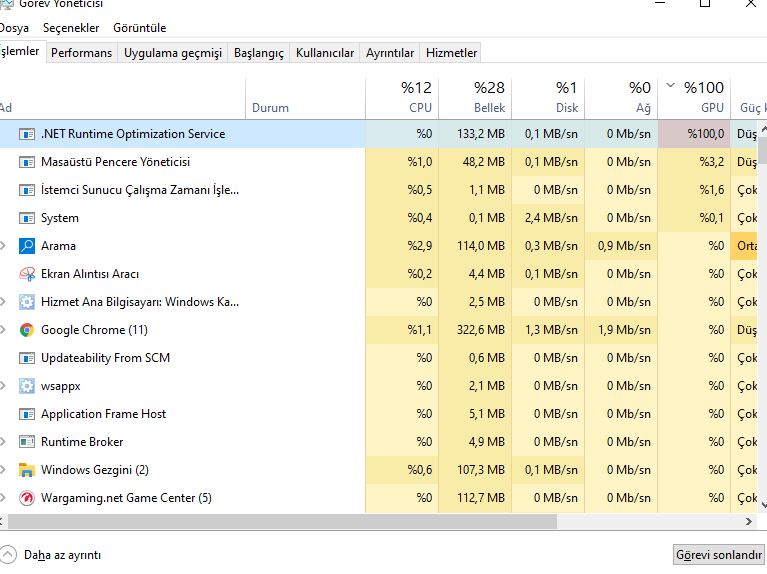The width and height of the screenshot is (767, 574).
Task: Click the vertical scrollbar down arrow
Action: click(x=763, y=505)
